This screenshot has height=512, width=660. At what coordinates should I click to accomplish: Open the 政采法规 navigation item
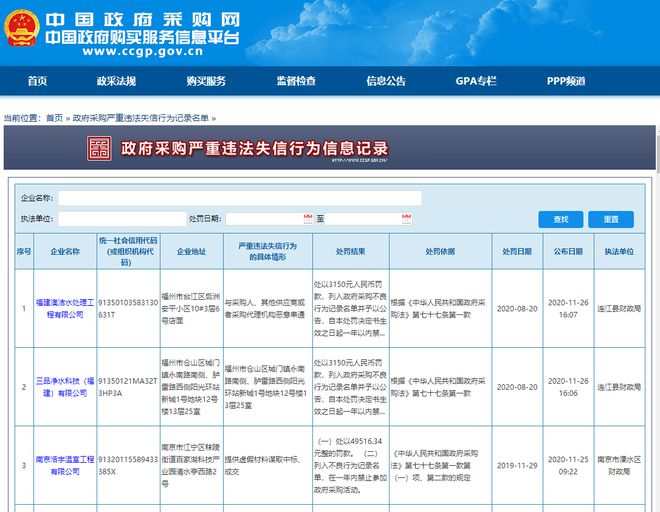point(116,81)
